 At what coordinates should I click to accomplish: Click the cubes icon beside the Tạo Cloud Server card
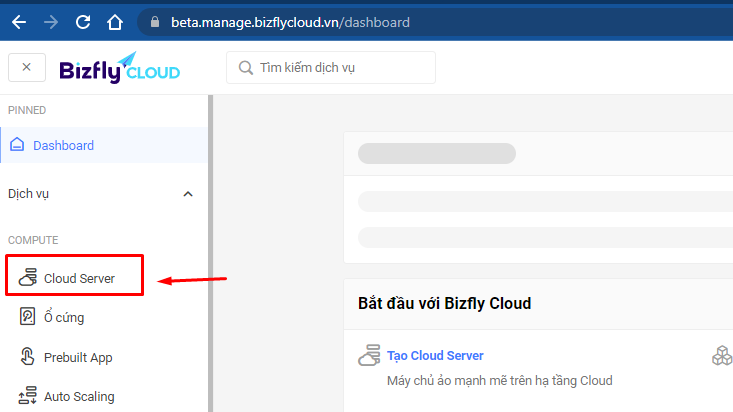tap(722, 355)
